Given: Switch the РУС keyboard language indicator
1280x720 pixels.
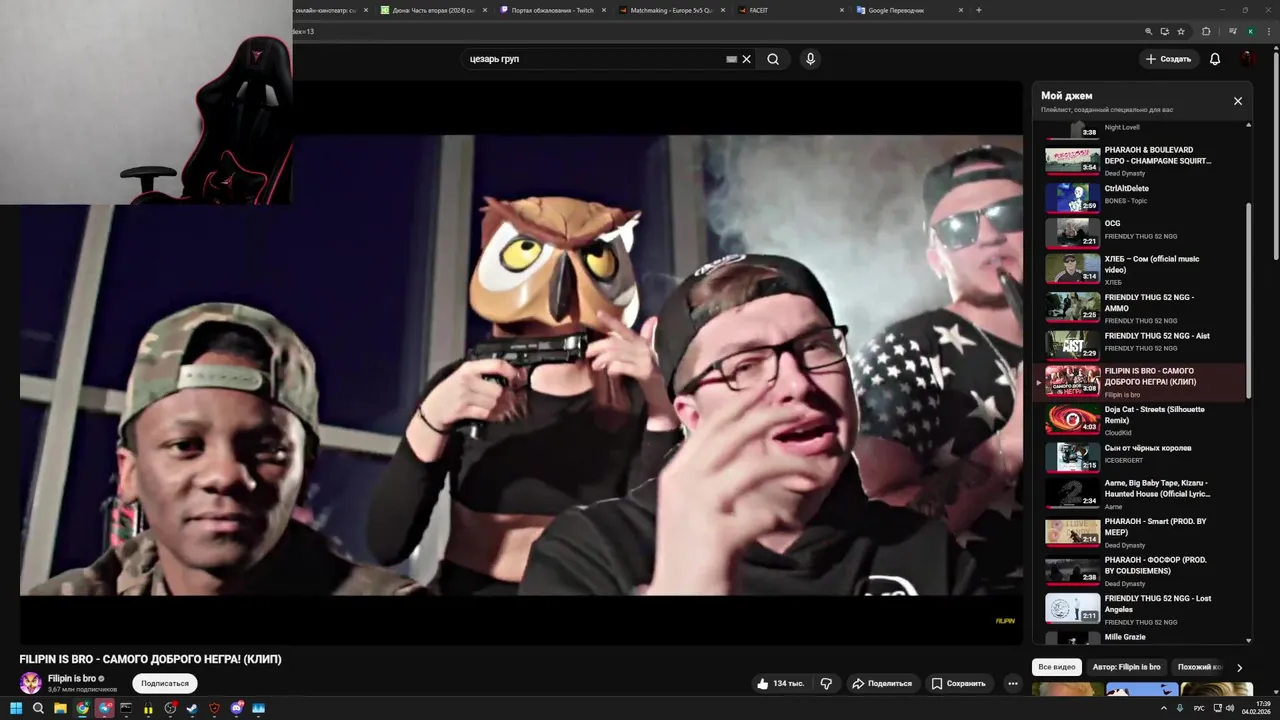Looking at the screenshot, I should pyautogui.click(x=1199, y=709).
